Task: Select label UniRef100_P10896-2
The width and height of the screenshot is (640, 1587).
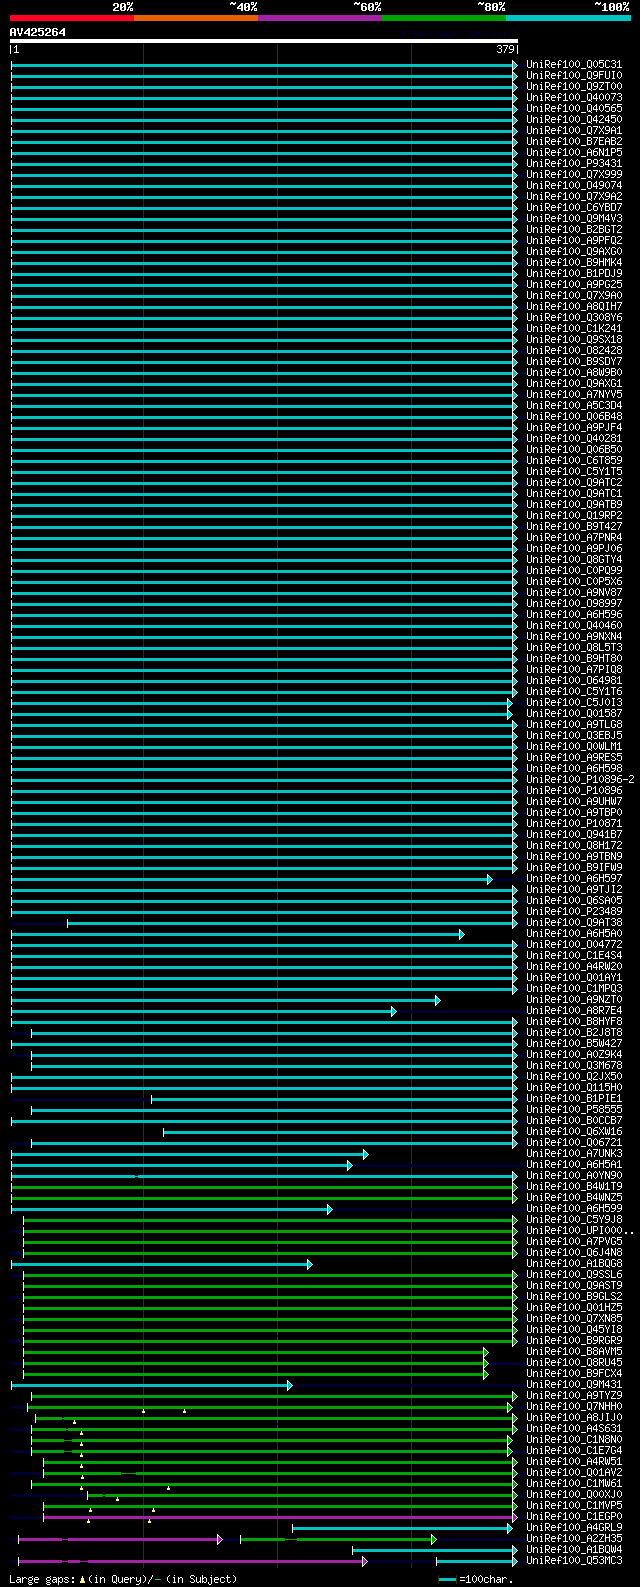Action: [580, 779]
